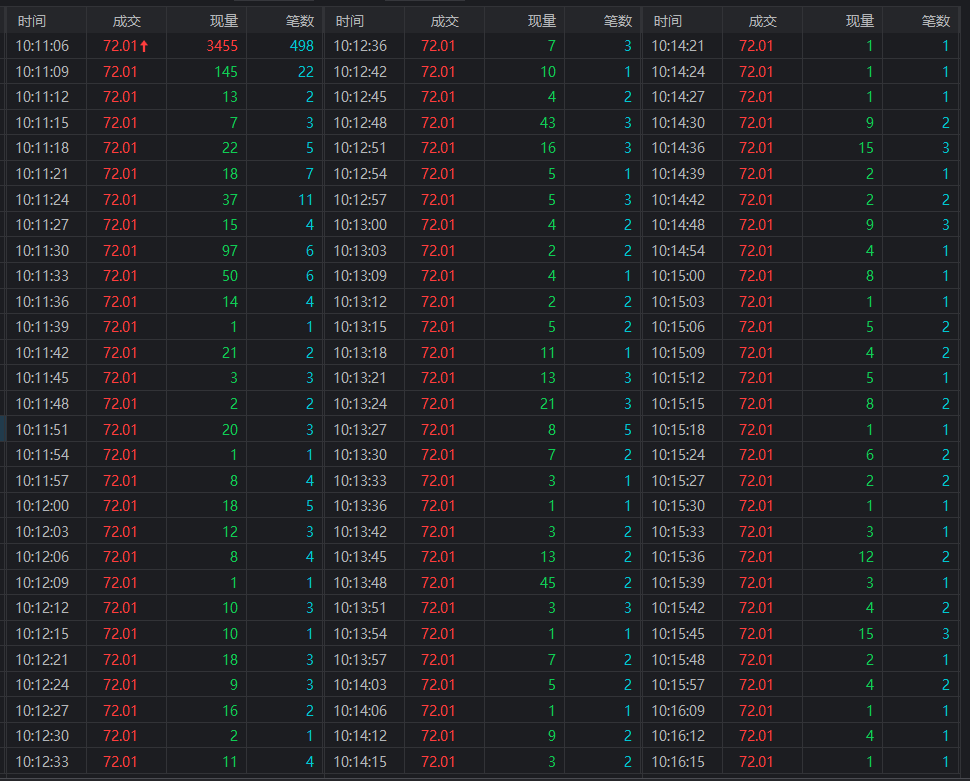Click the 10:14:21 time cell
The height and width of the screenshot is (781, 970).
point(678,46)
